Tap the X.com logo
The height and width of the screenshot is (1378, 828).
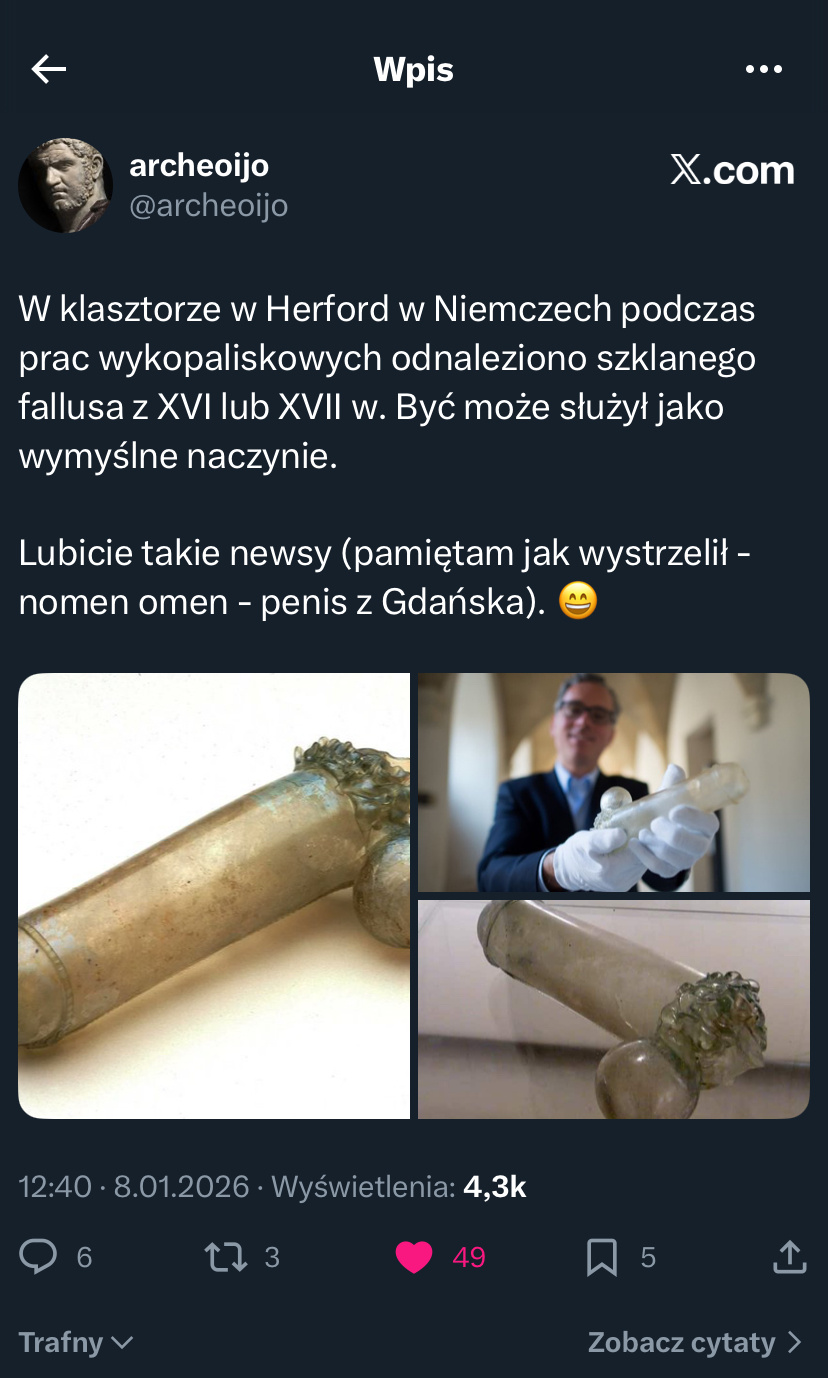(732, 170)
